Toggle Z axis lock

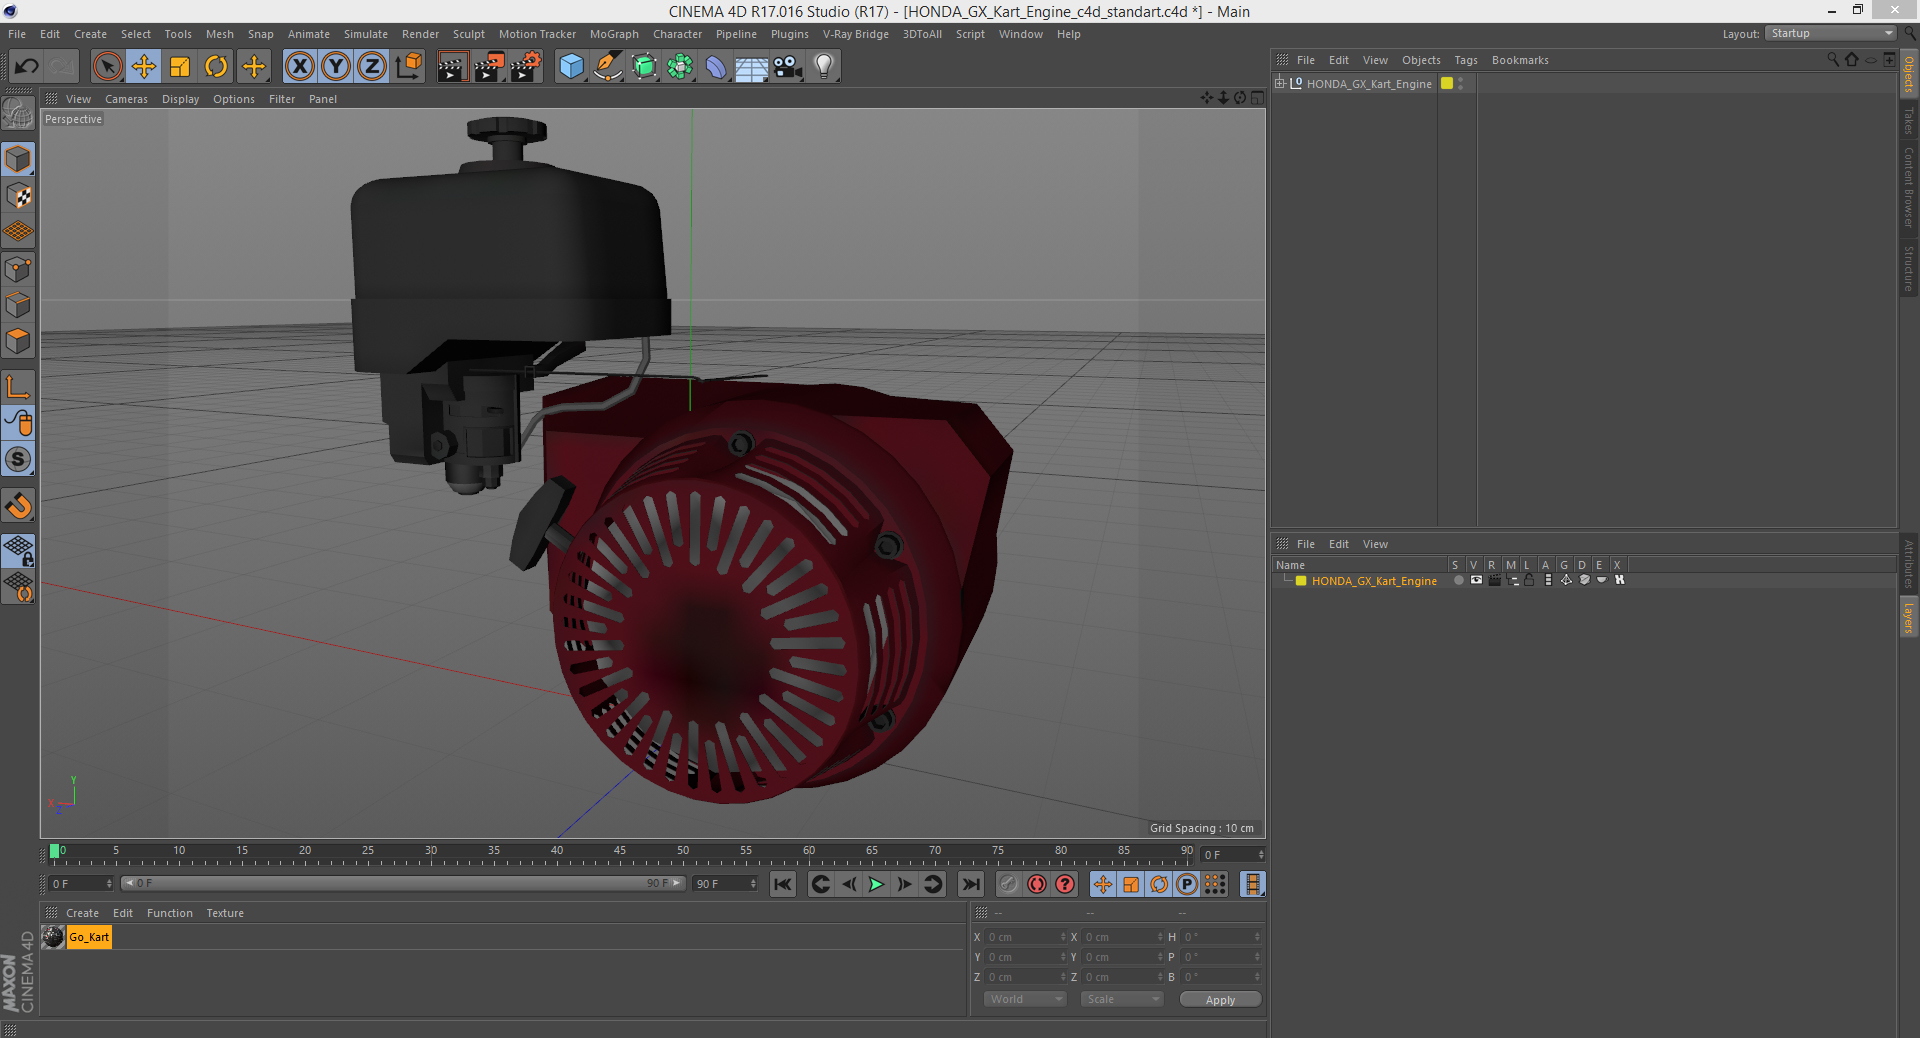[372, 67]
